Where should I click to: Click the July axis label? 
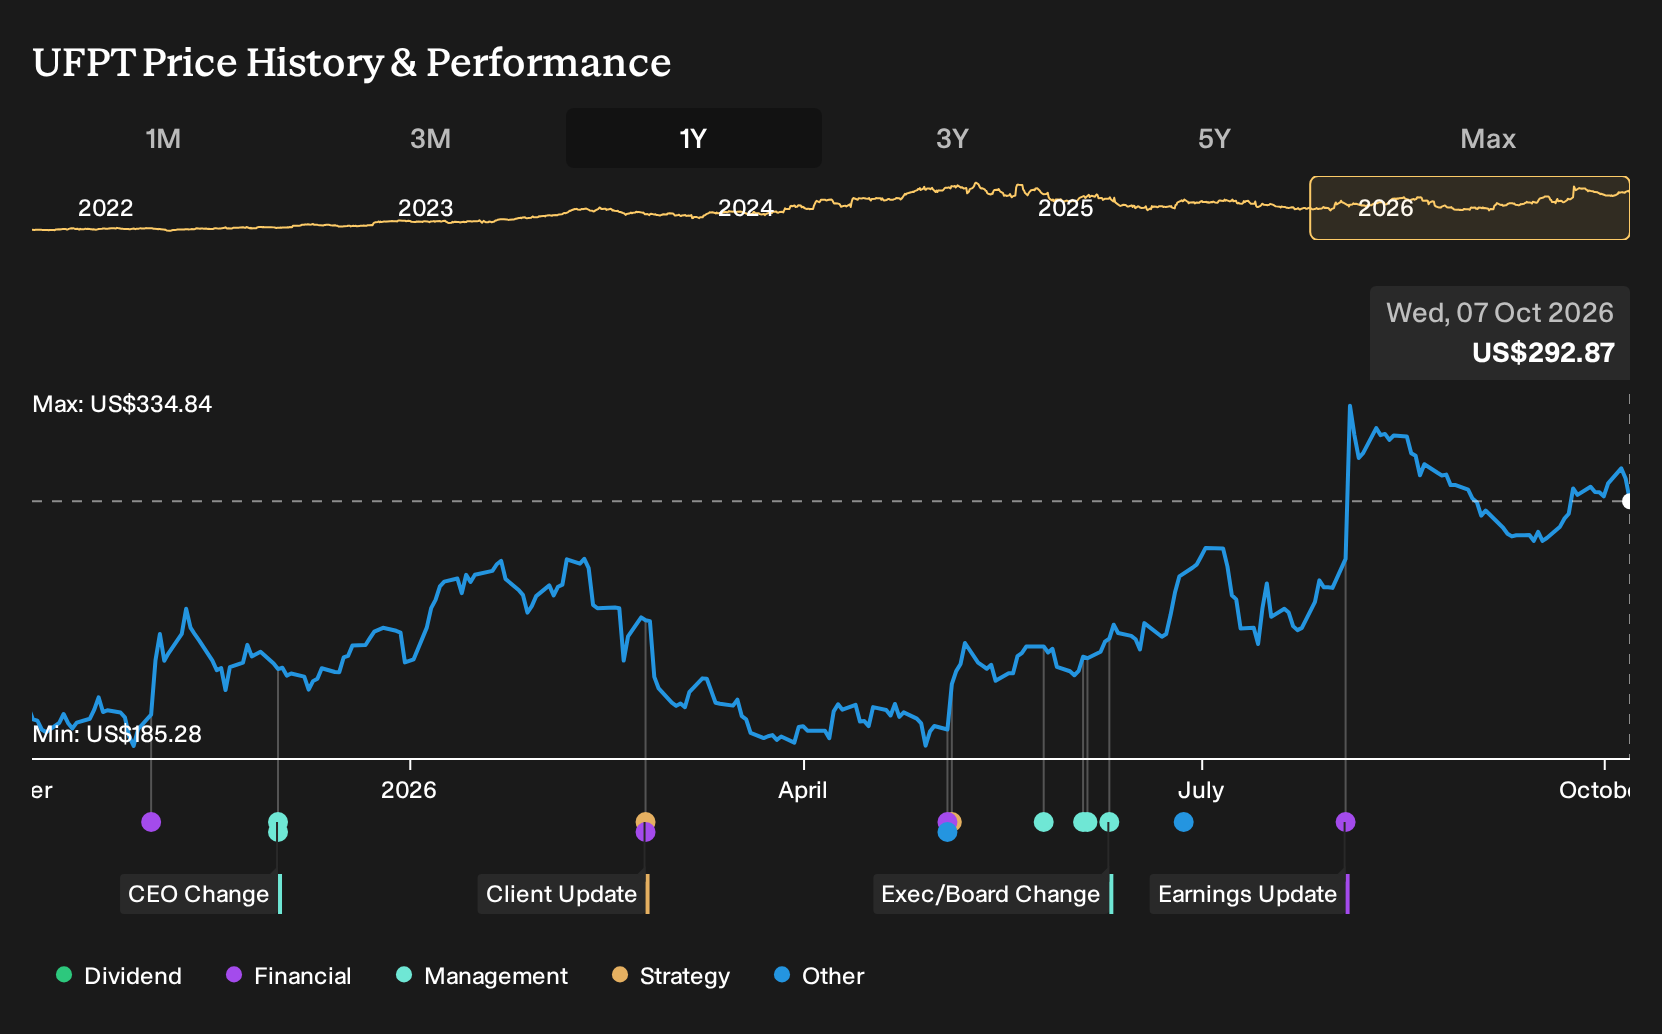pyautogui.click(x=1201, y=790)
